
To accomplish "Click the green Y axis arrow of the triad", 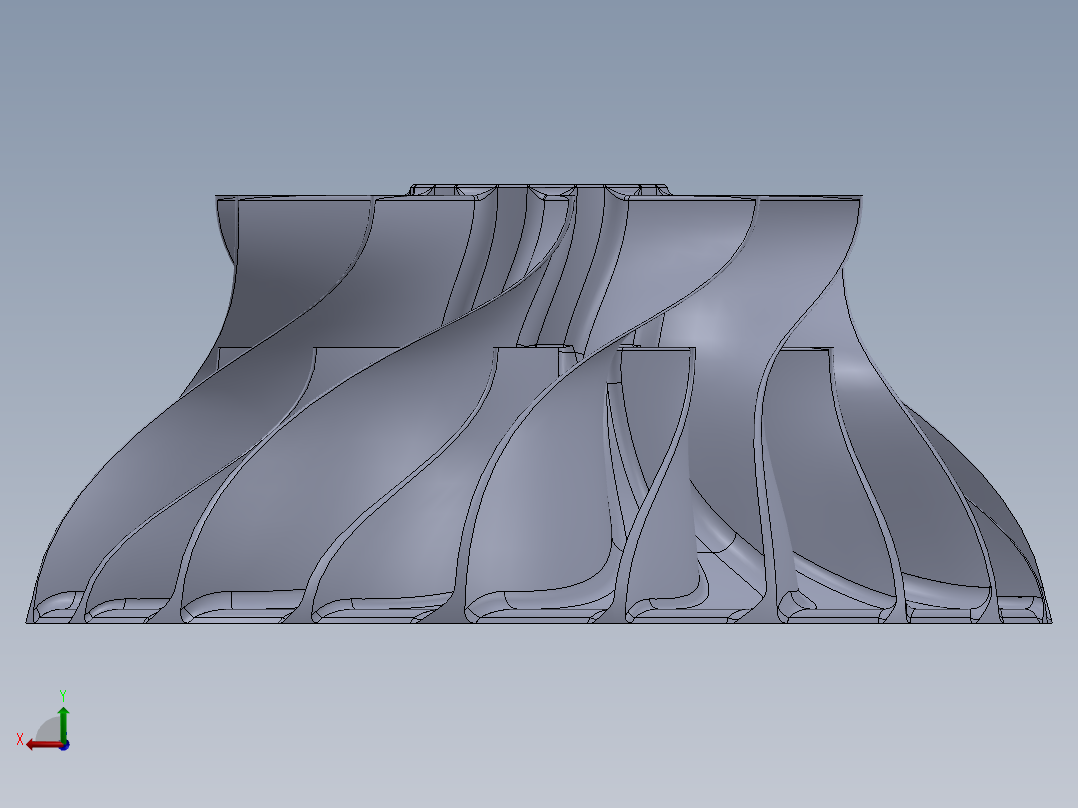I will point(63,723).
